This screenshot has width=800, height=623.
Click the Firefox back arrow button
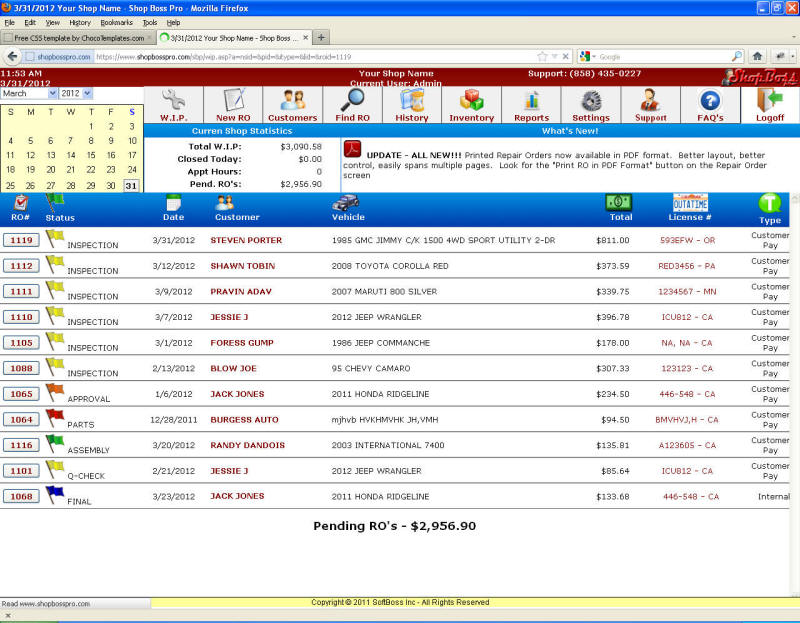click(x=13, y=57)
